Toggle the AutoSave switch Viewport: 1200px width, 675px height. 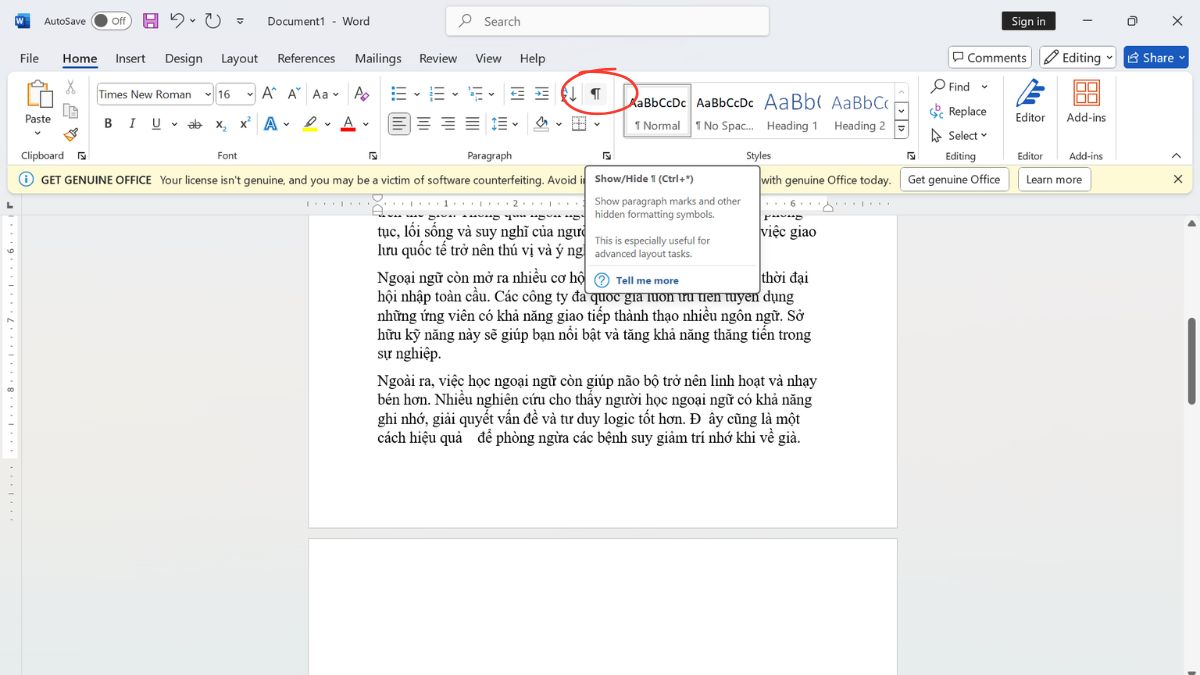[111, 20]
